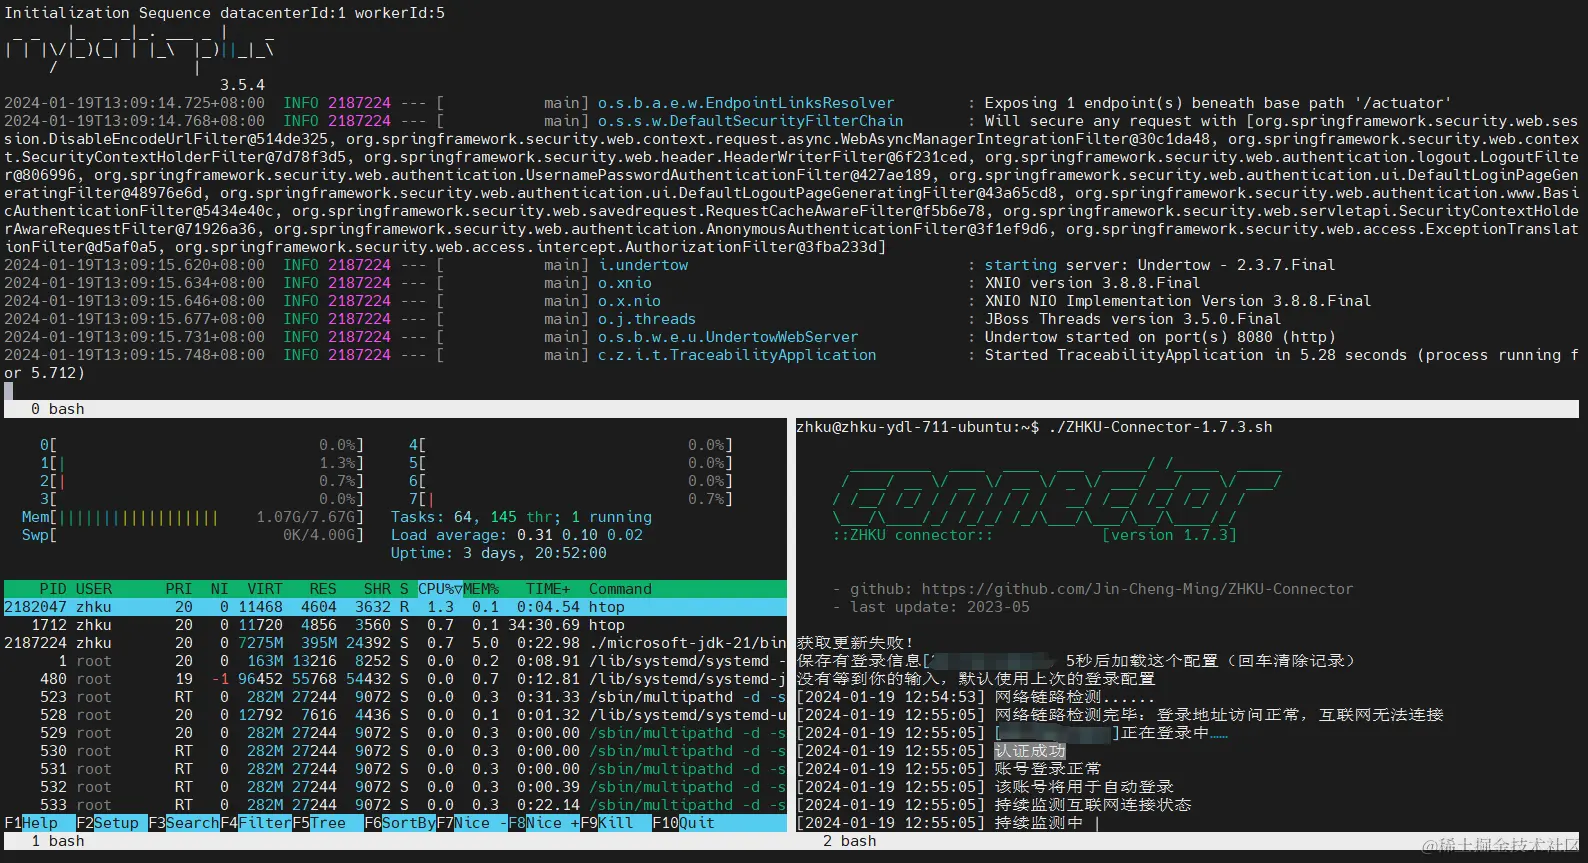Select the multipathd process with PID 529

pyautogui.click(x=395, y=733)
